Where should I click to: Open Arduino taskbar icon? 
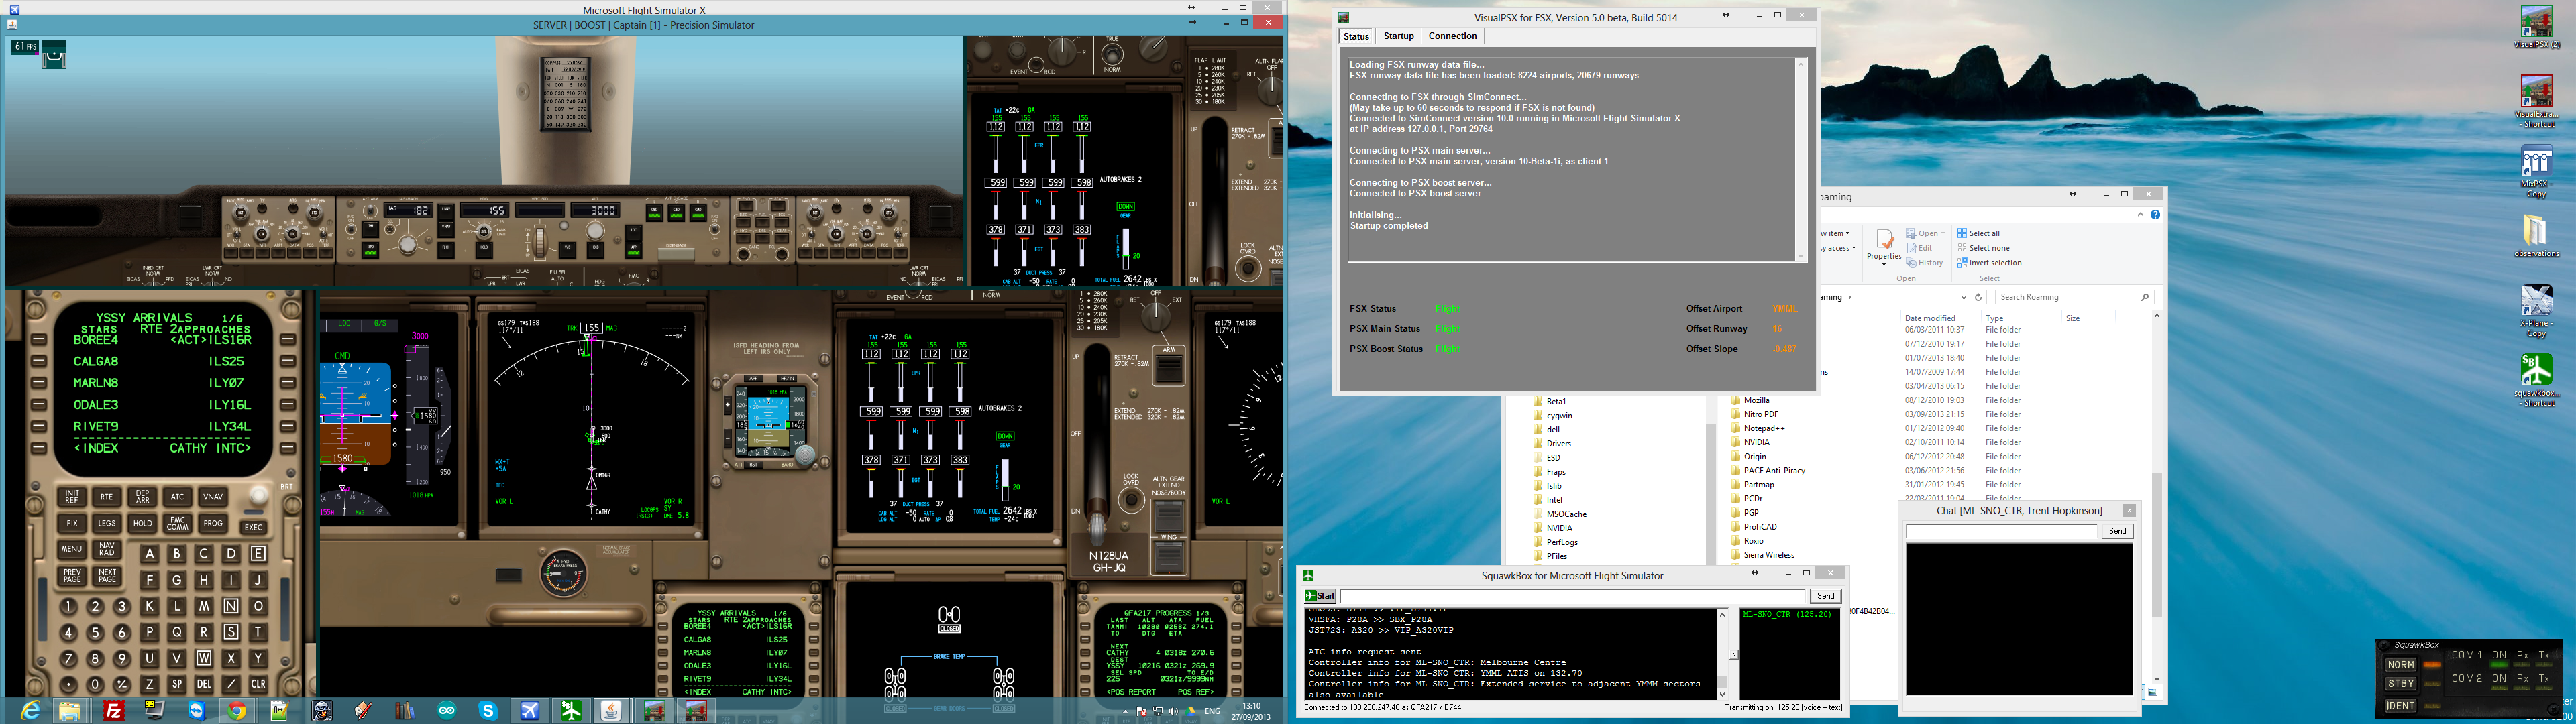(x=446, y=711)
